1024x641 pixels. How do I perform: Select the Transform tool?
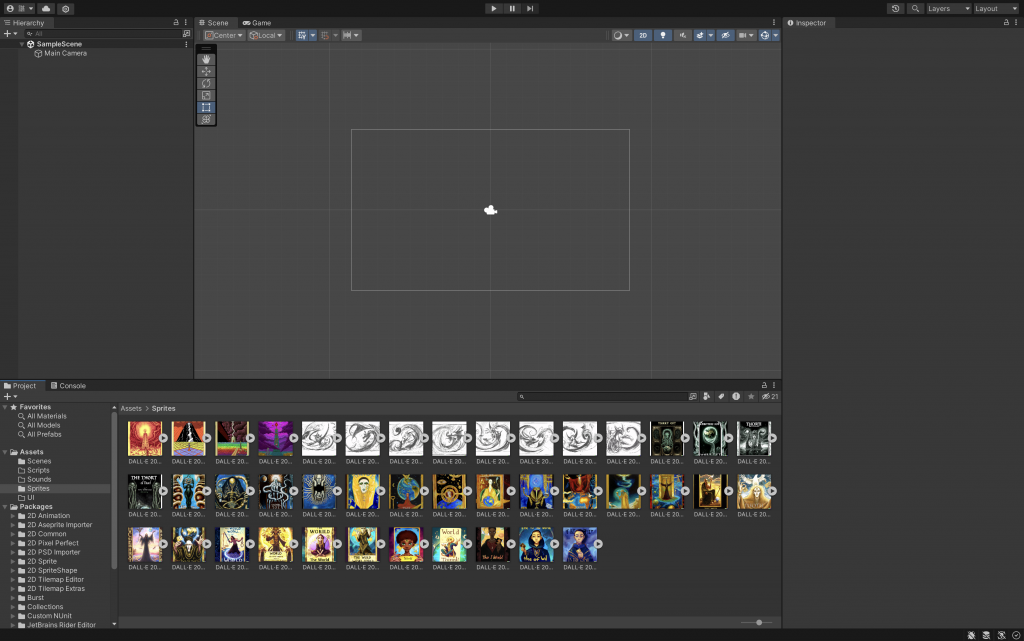coord(206,119)
